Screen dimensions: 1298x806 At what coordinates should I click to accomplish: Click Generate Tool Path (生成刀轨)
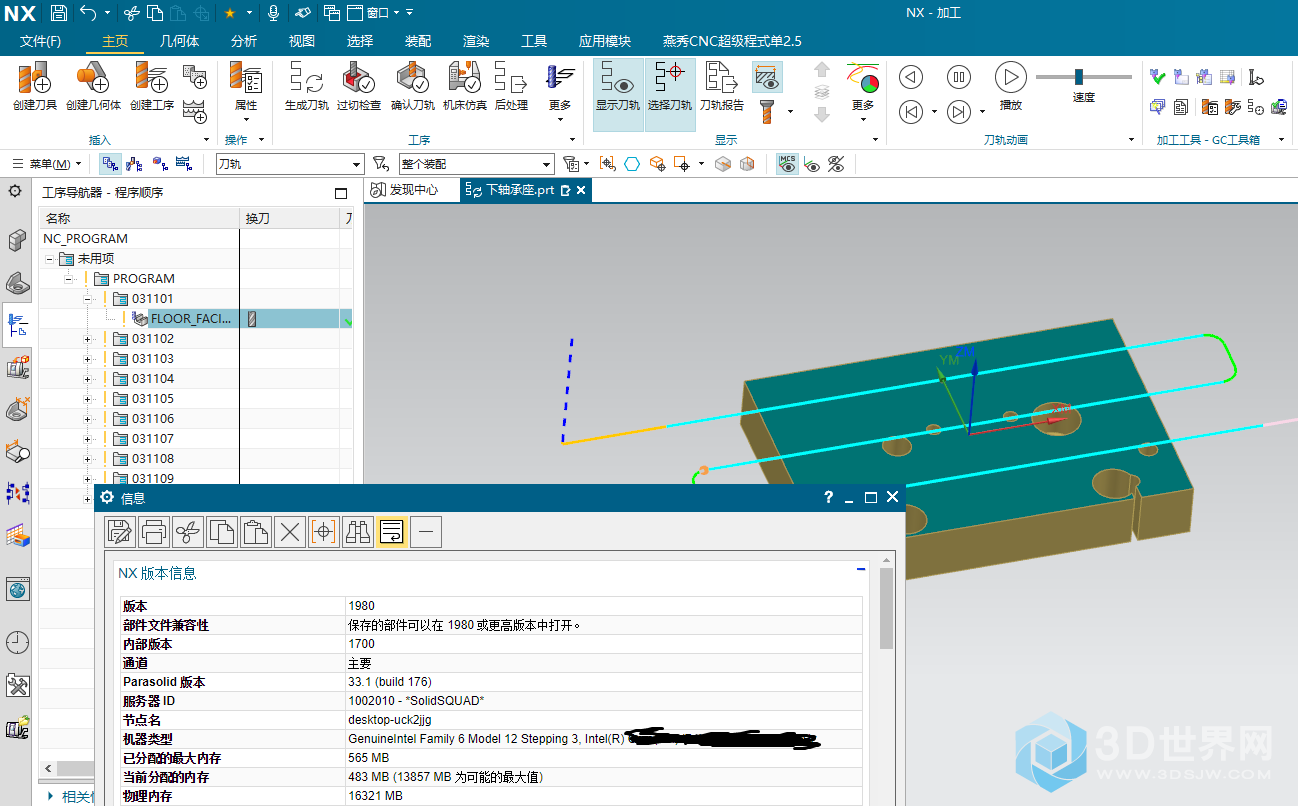pos(306,84)
